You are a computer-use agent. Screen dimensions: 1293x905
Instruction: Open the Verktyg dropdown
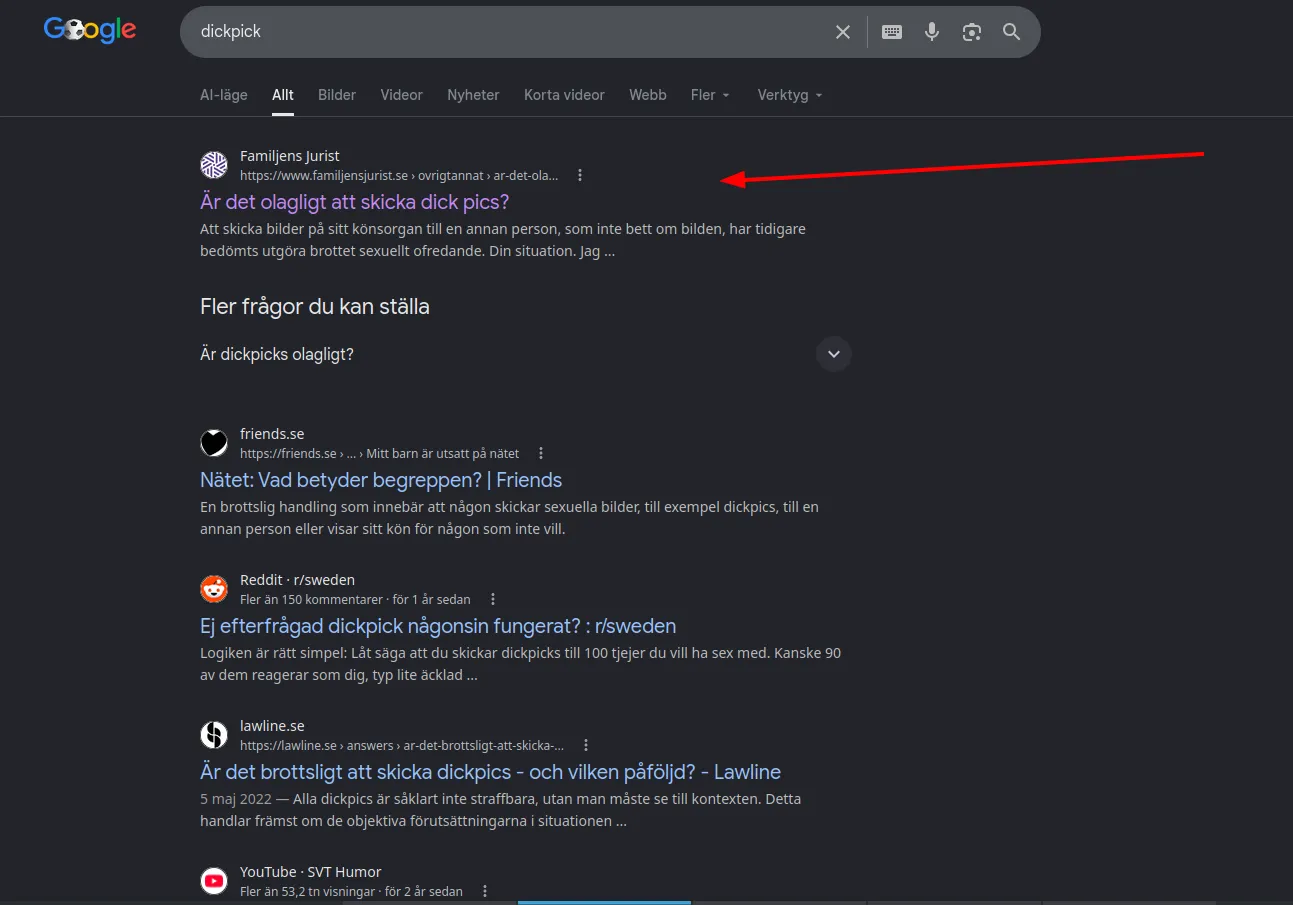pyautogui.click(x=790, y=95)
